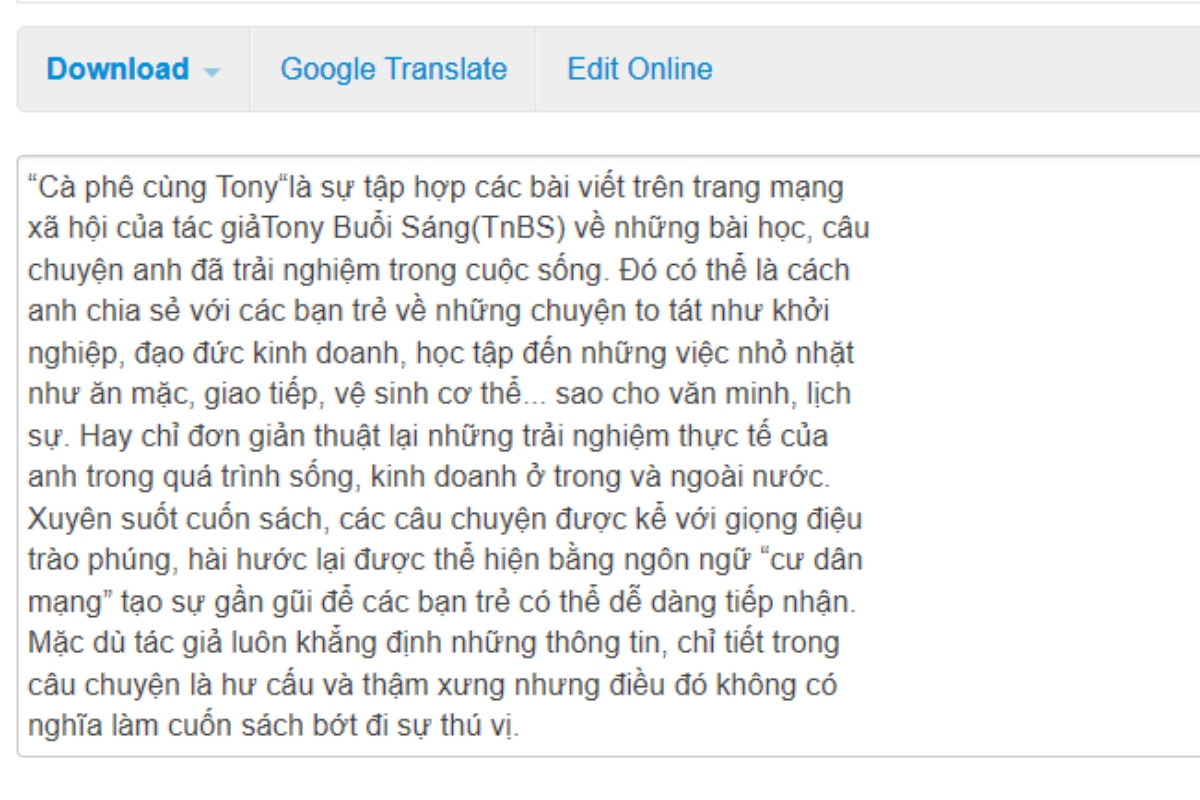1200x800 pixels.
Task: Click the line starting "nghiệp, đạo đức kinh doanh"
Action: (x=441, y=353)
